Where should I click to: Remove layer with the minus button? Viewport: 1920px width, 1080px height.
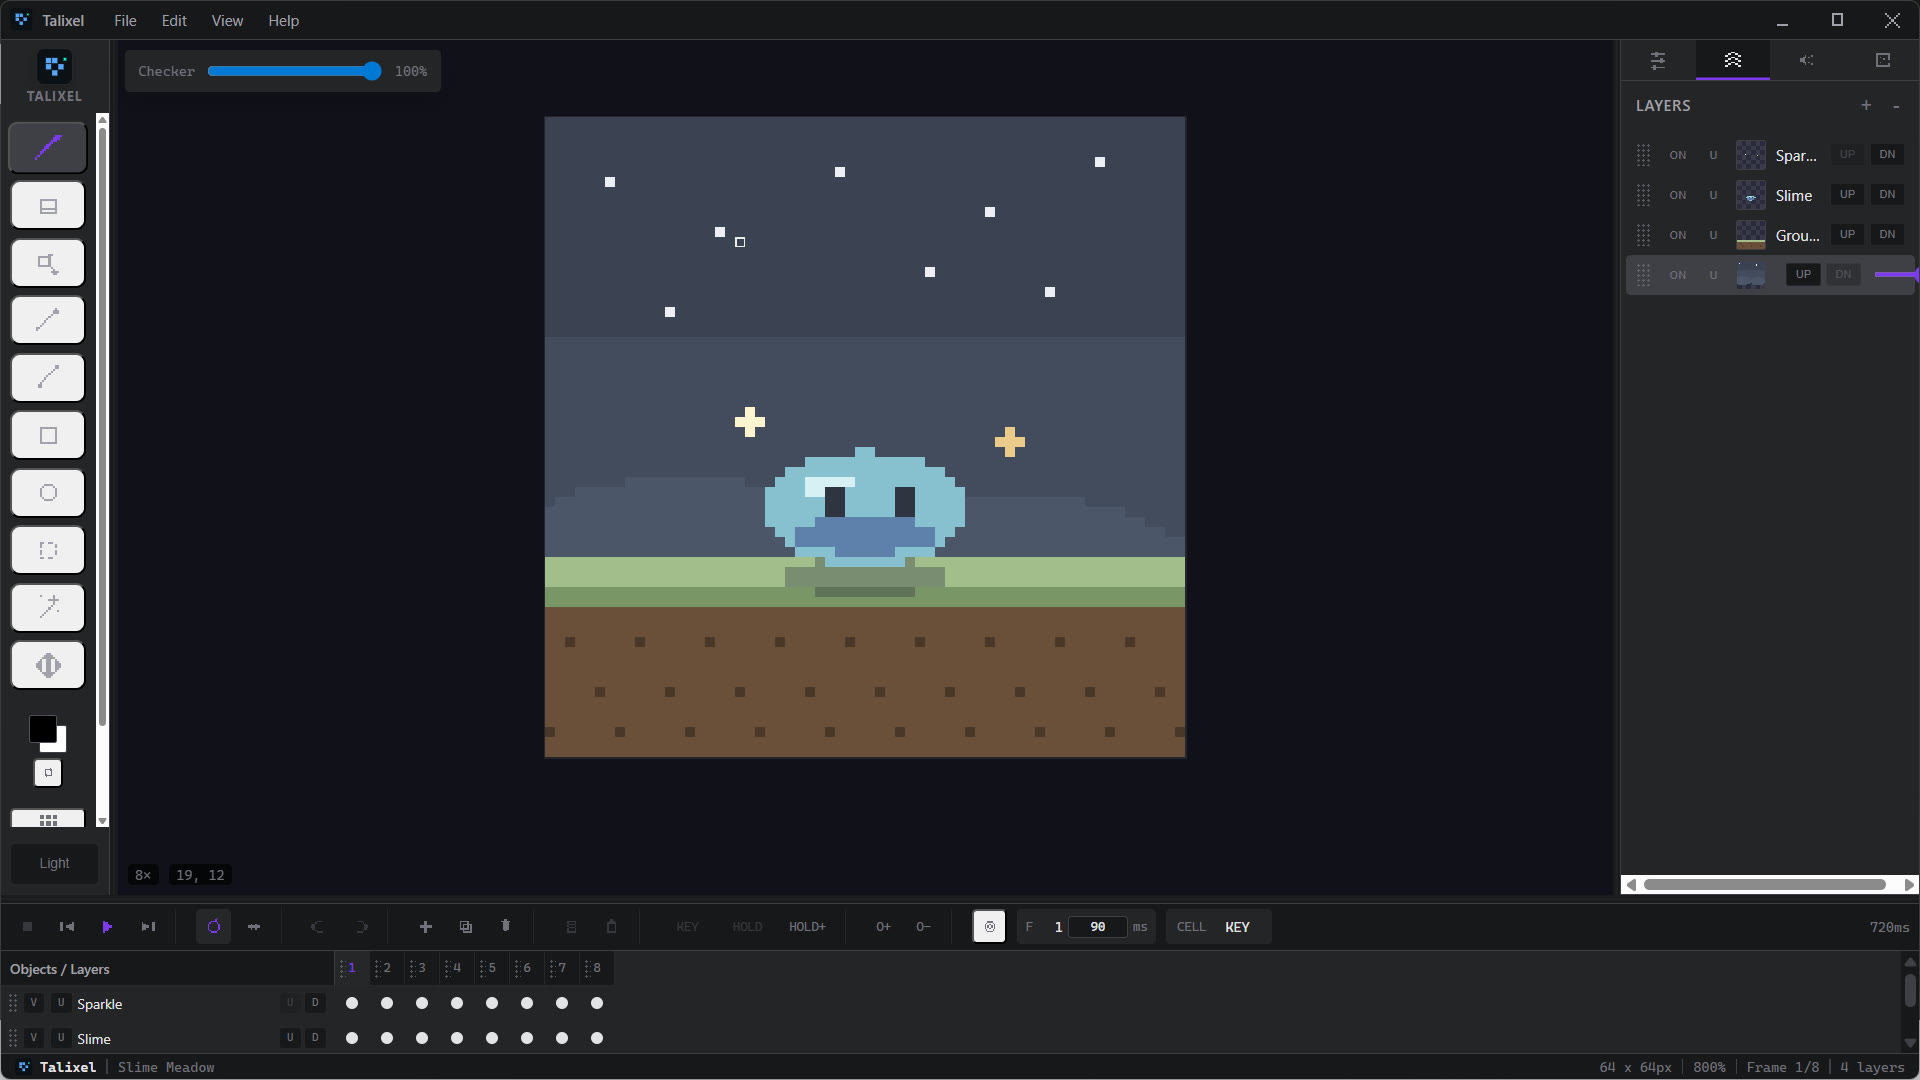(1896, 105)
